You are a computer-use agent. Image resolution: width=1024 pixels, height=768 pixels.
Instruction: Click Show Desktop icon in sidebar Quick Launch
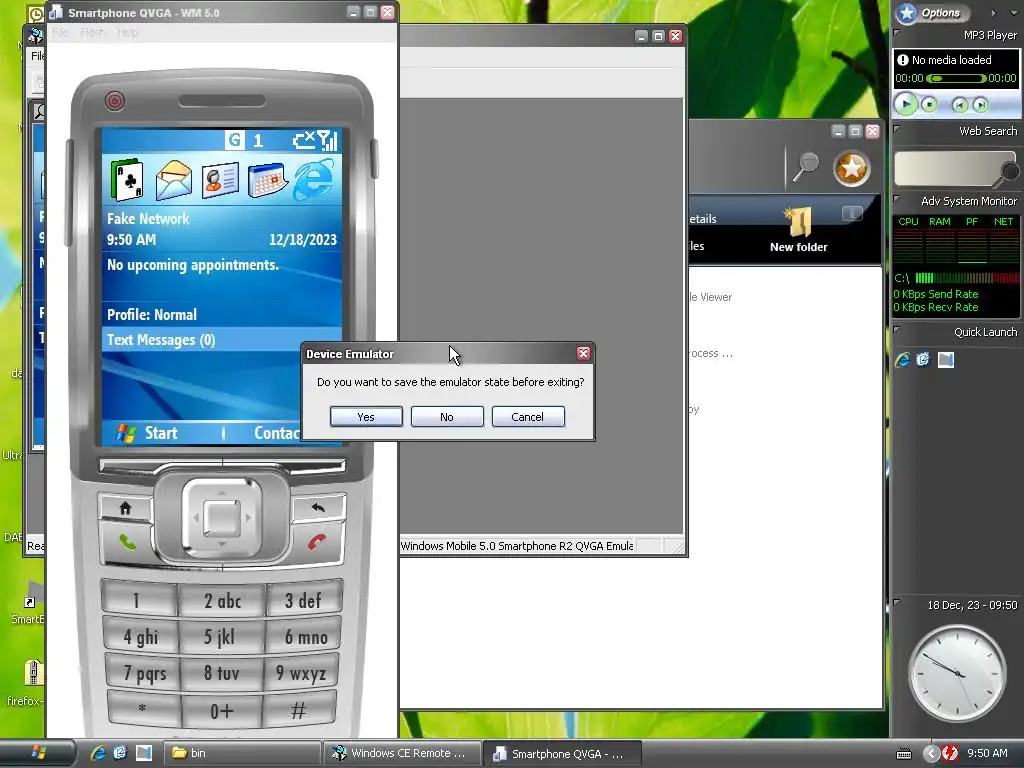(x=946, y=359)
